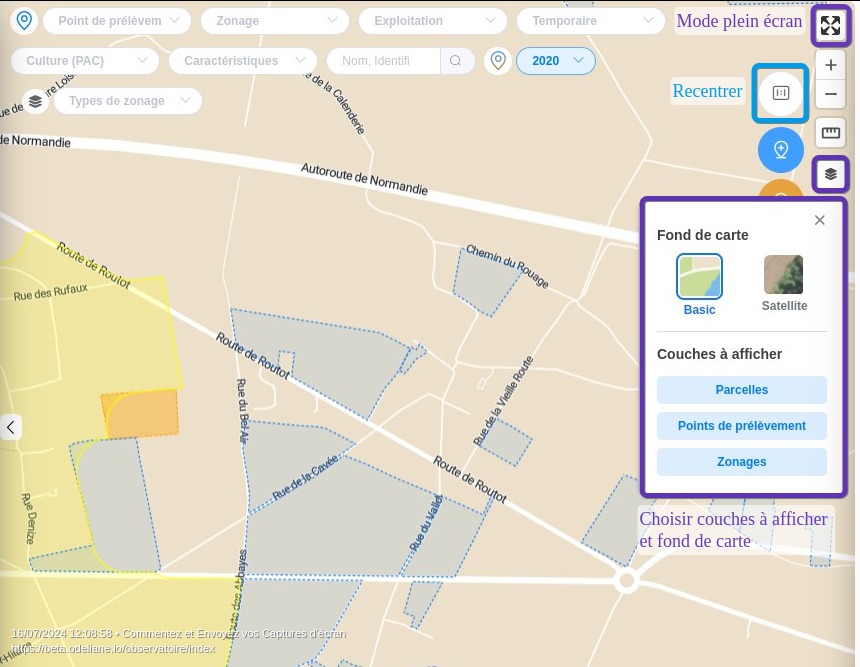The width and height of the screenshot is (860, 667).
Task: Toggle the Zonages layer display
Action: coord(742,462)
